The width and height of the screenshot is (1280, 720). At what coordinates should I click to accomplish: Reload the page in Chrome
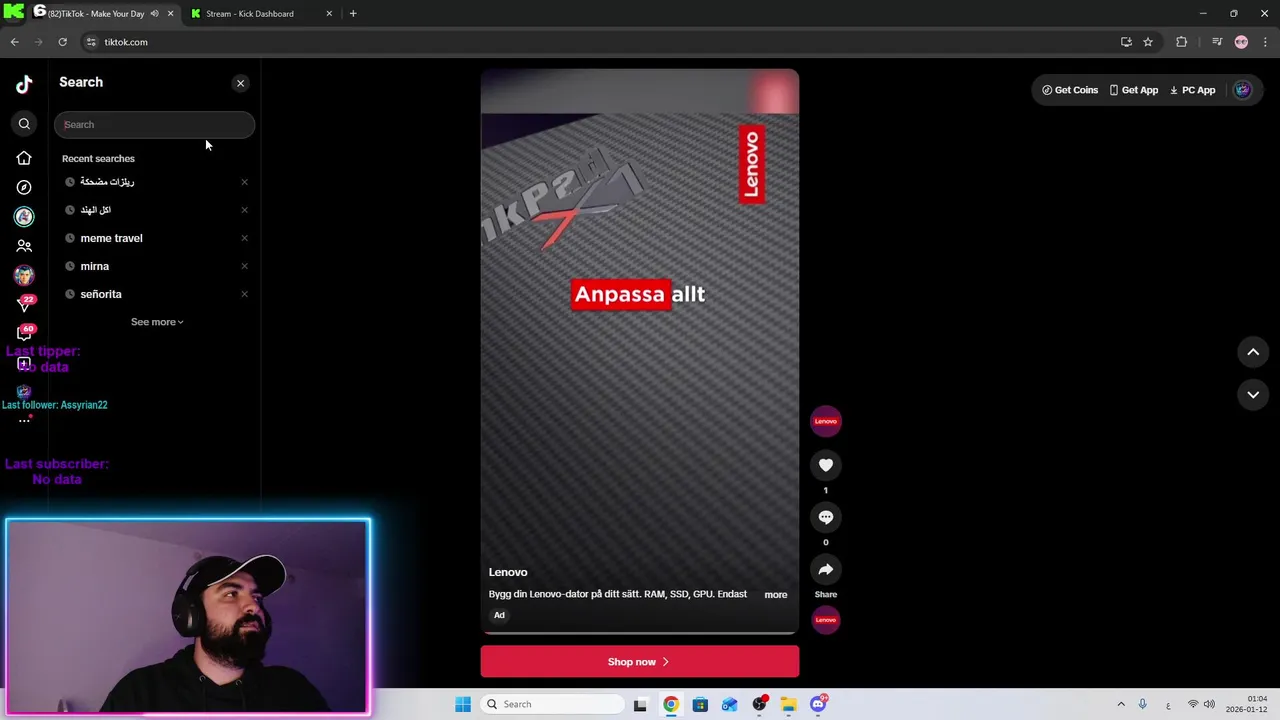[x=62, y=42]
